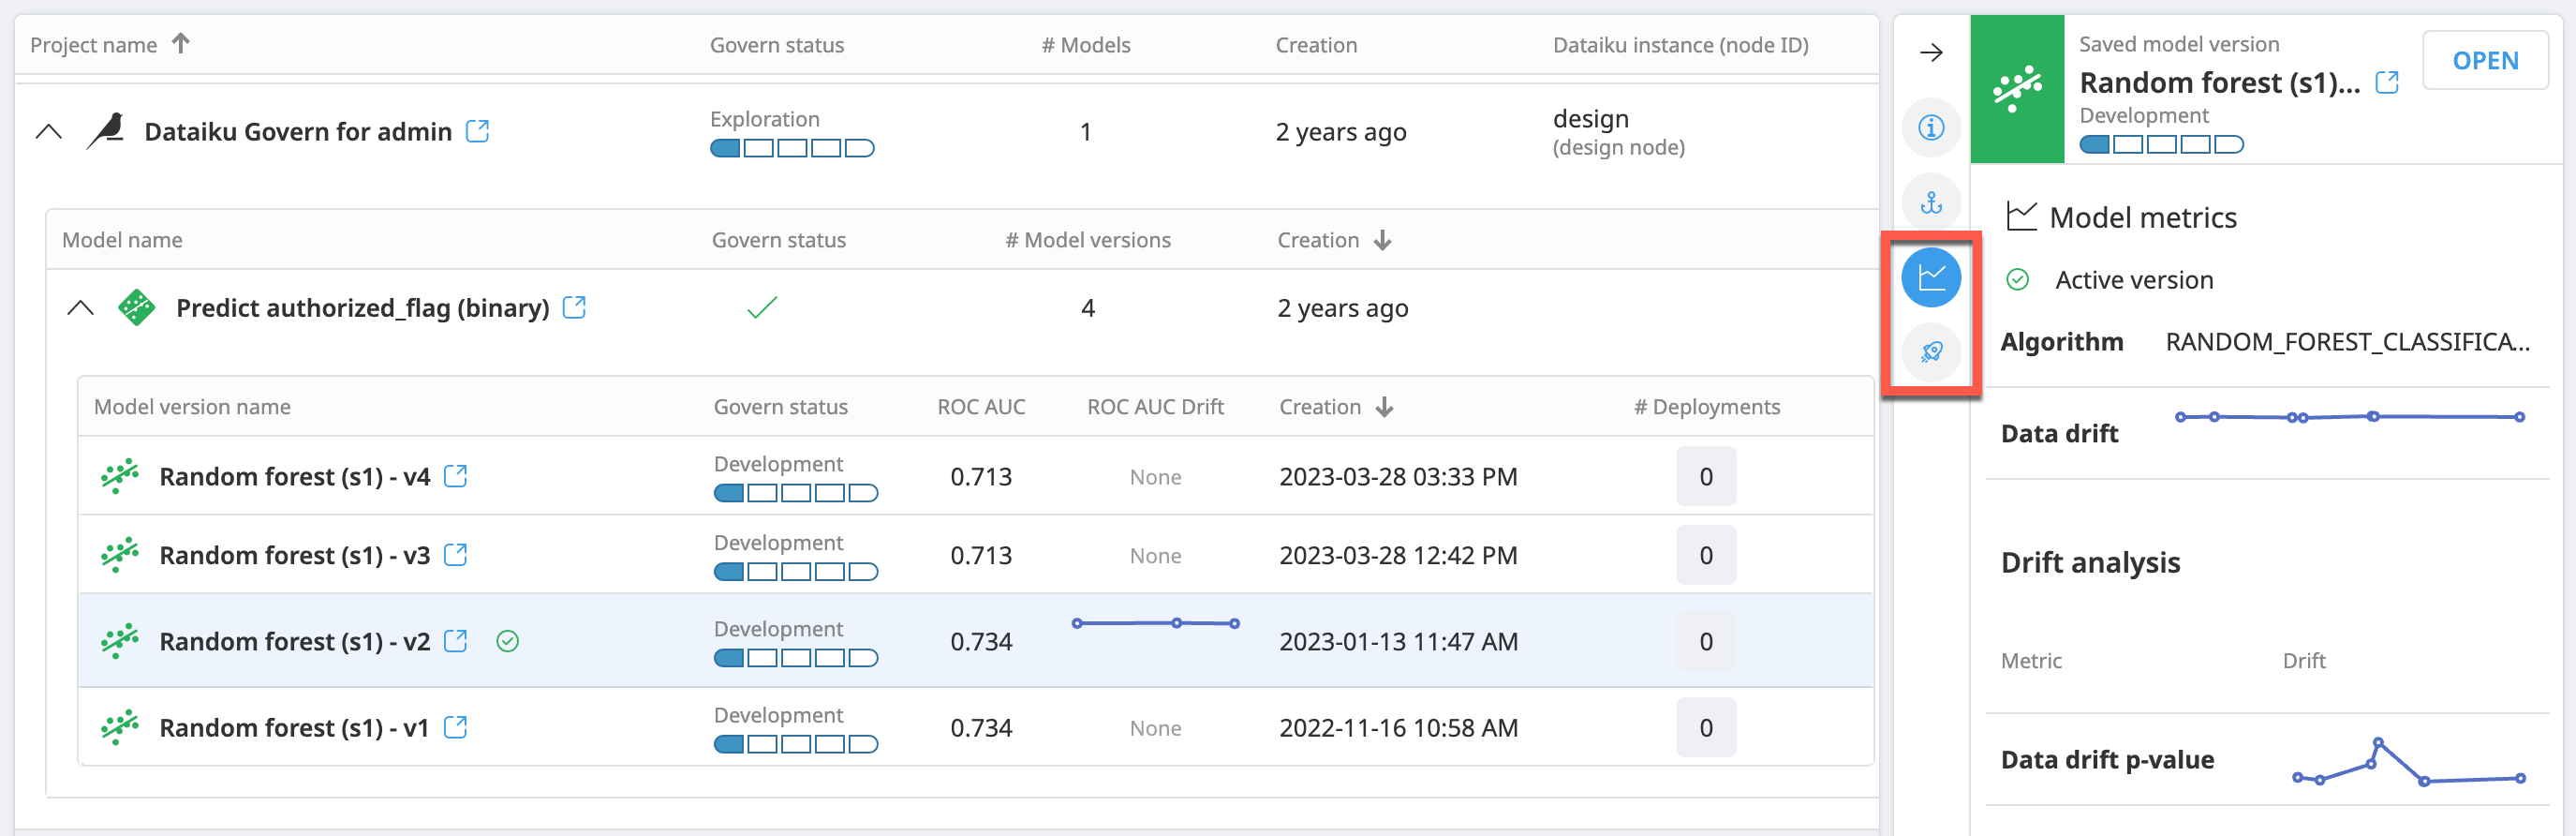Collapse the right side panel arrow
Image resolution: width=2576 pixels, height=836 pixels.
pos(1931,53)
